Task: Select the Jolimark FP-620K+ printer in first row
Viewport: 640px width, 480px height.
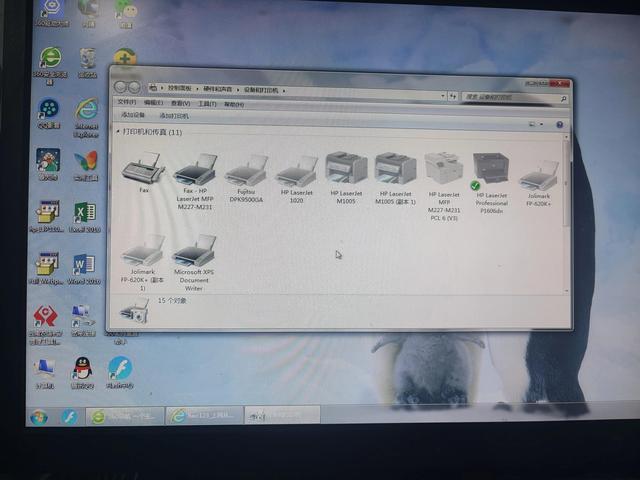Action: [x=539, y=183]
